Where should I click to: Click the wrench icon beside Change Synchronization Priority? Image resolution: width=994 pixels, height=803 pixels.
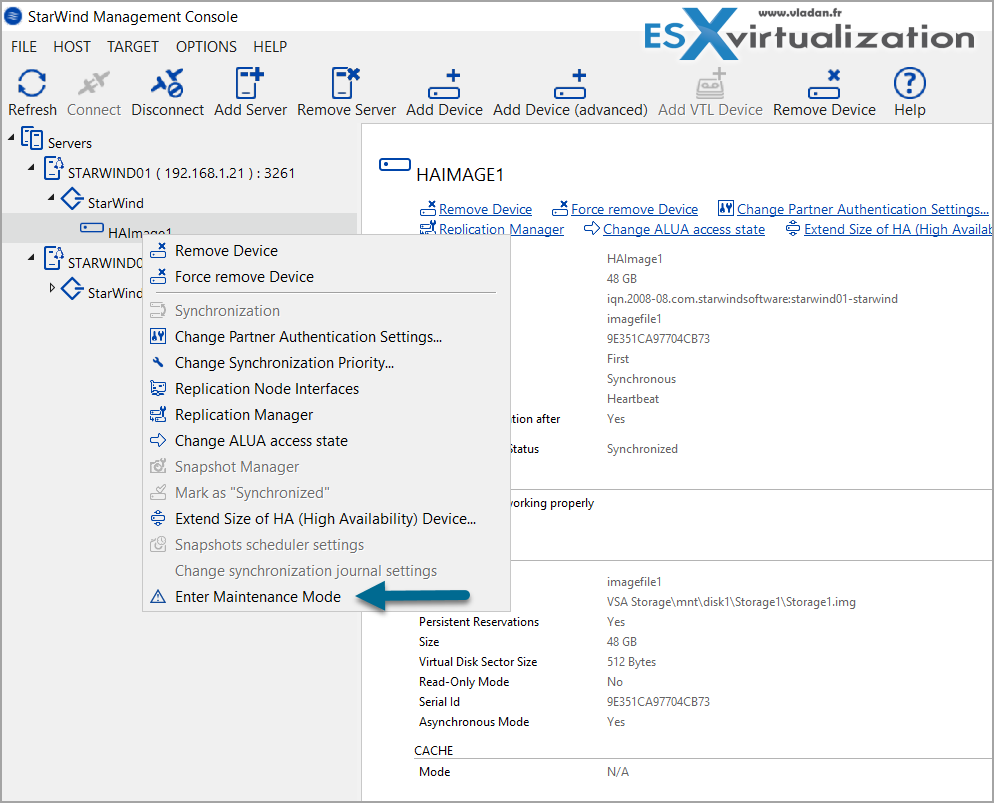pyautogui.click(x=158, y=363)
